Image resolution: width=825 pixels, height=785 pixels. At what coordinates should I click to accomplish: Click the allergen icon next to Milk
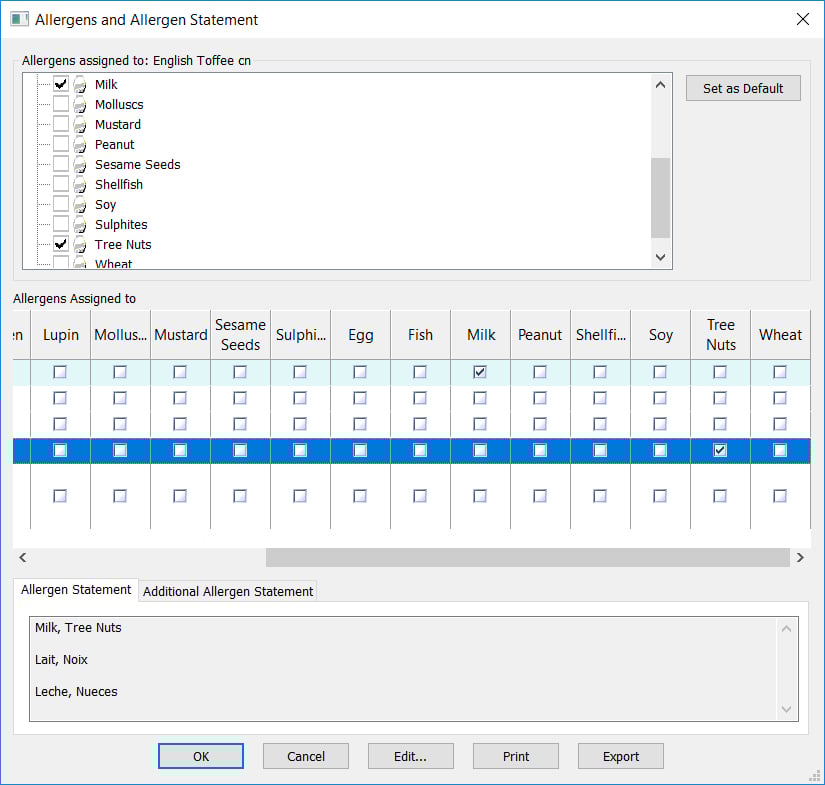click(x=80, y=85)
